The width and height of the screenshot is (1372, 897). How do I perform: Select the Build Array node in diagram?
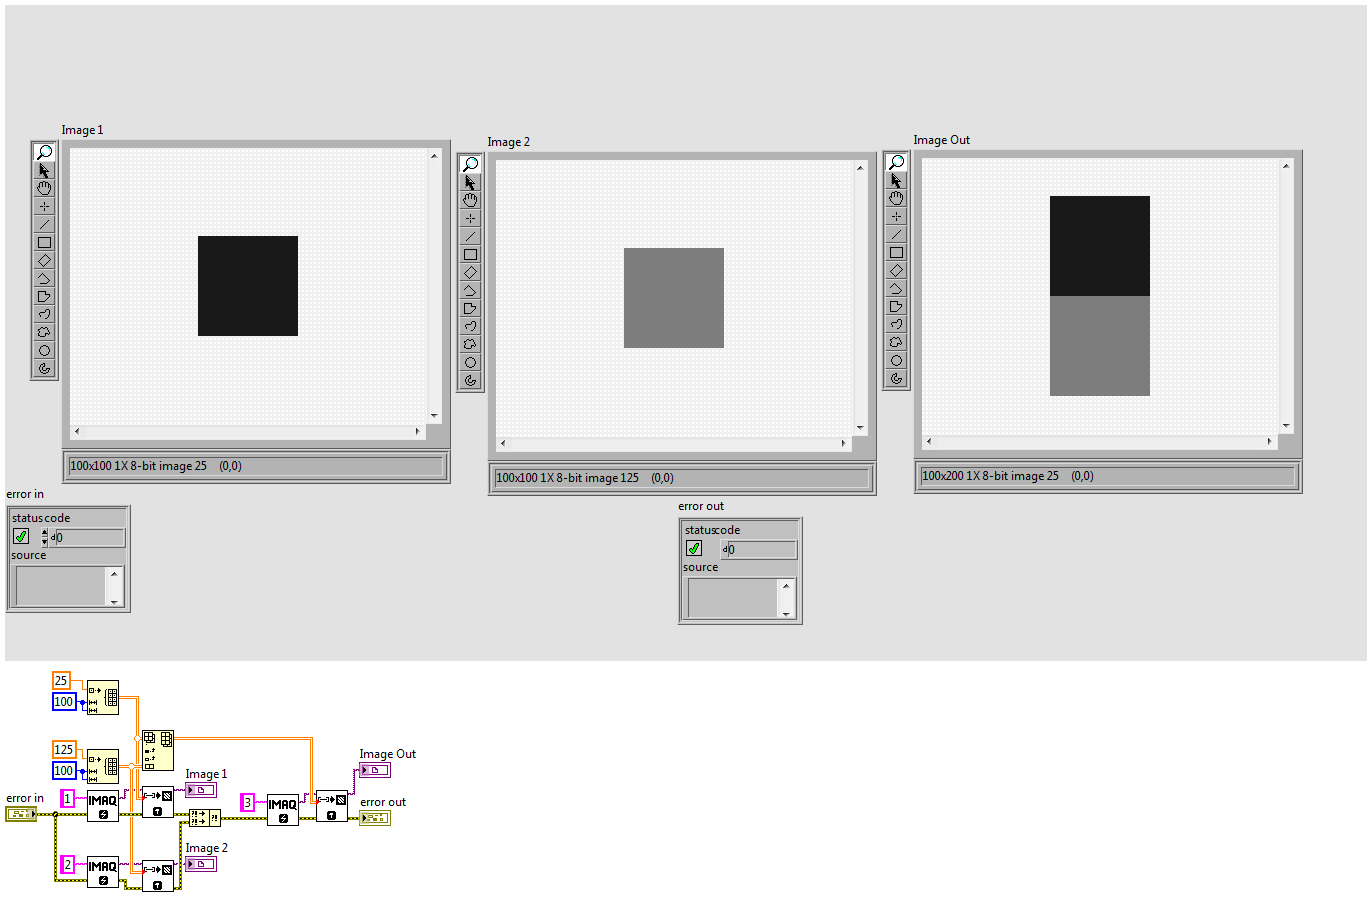click(158, 751)
